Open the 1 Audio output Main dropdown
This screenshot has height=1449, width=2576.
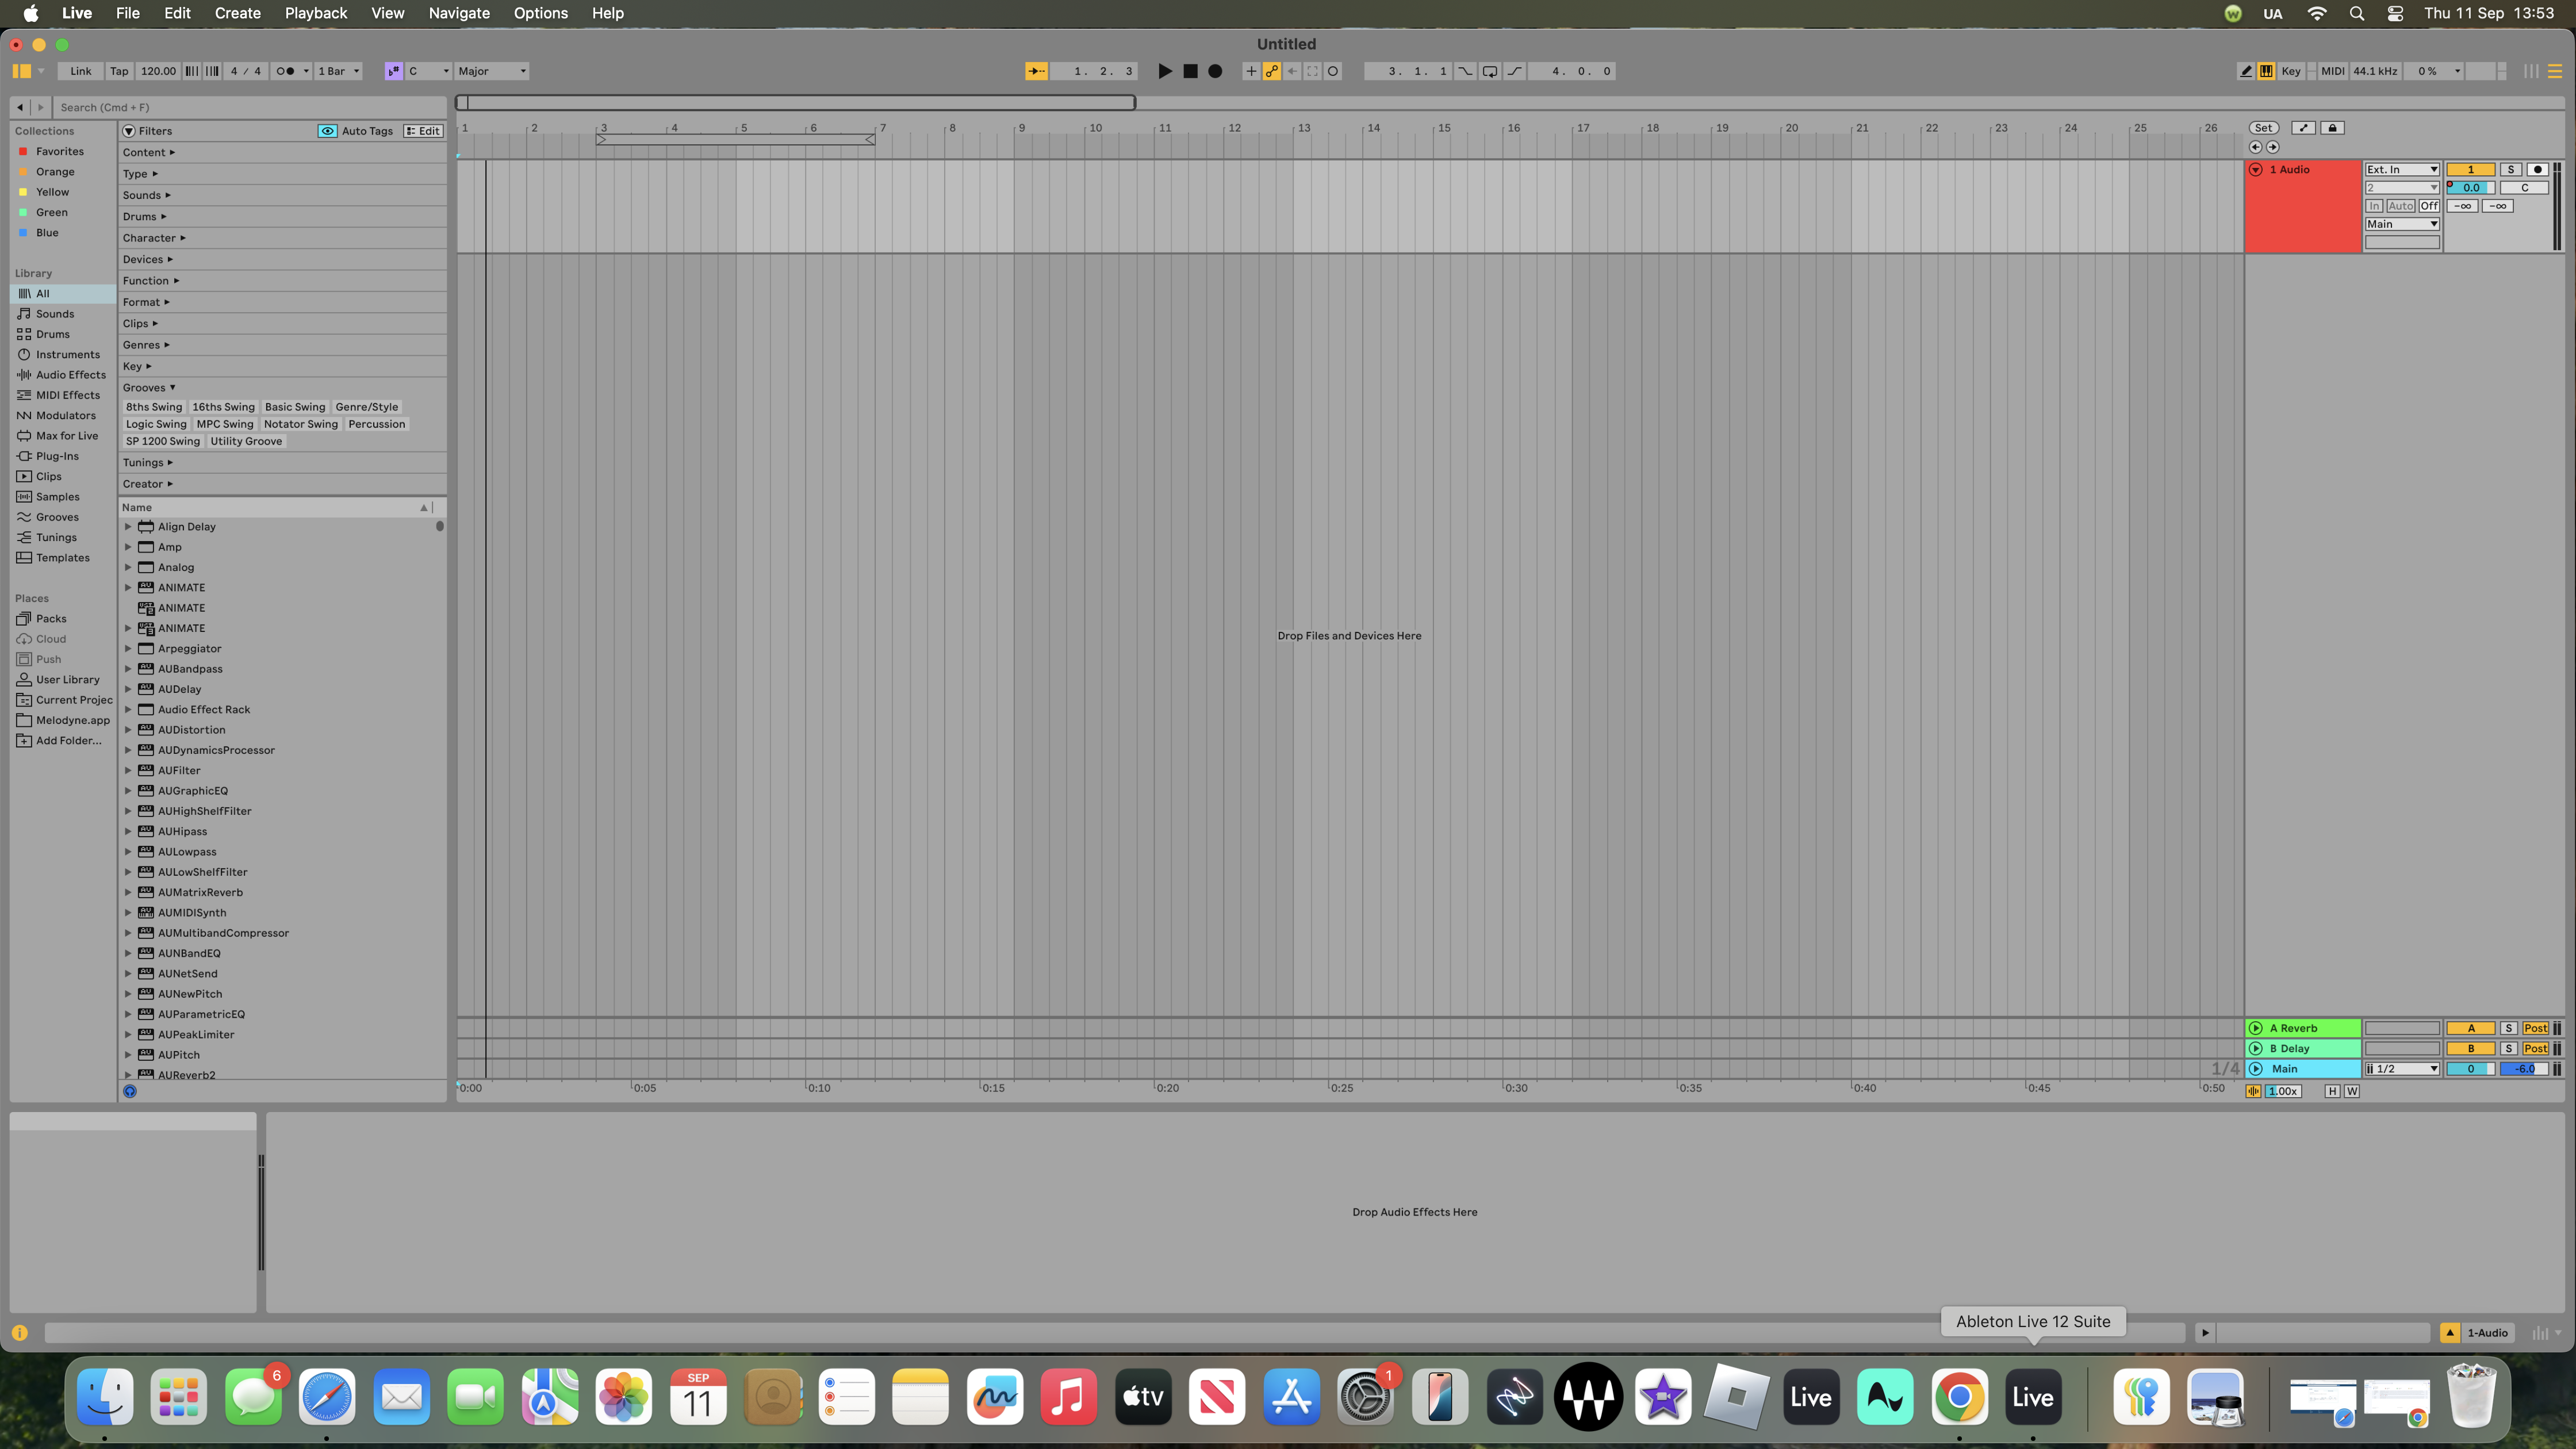point(2402,224)
